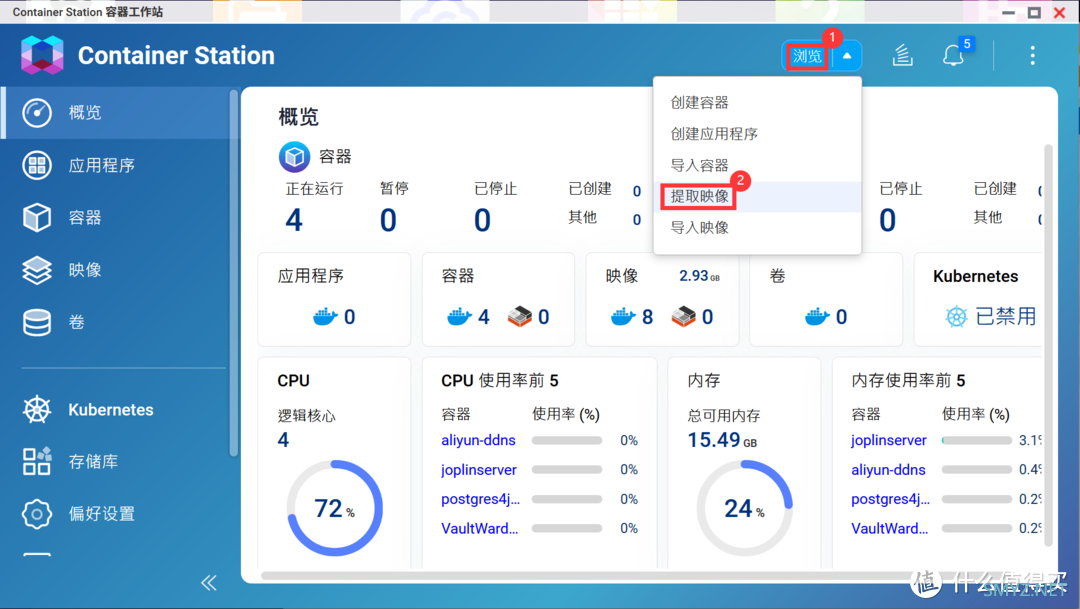The height and width of the screenshot is (609, 1080).
Task: Select 导入容器 from the dropdown menu
Action: tap(757, 165)
